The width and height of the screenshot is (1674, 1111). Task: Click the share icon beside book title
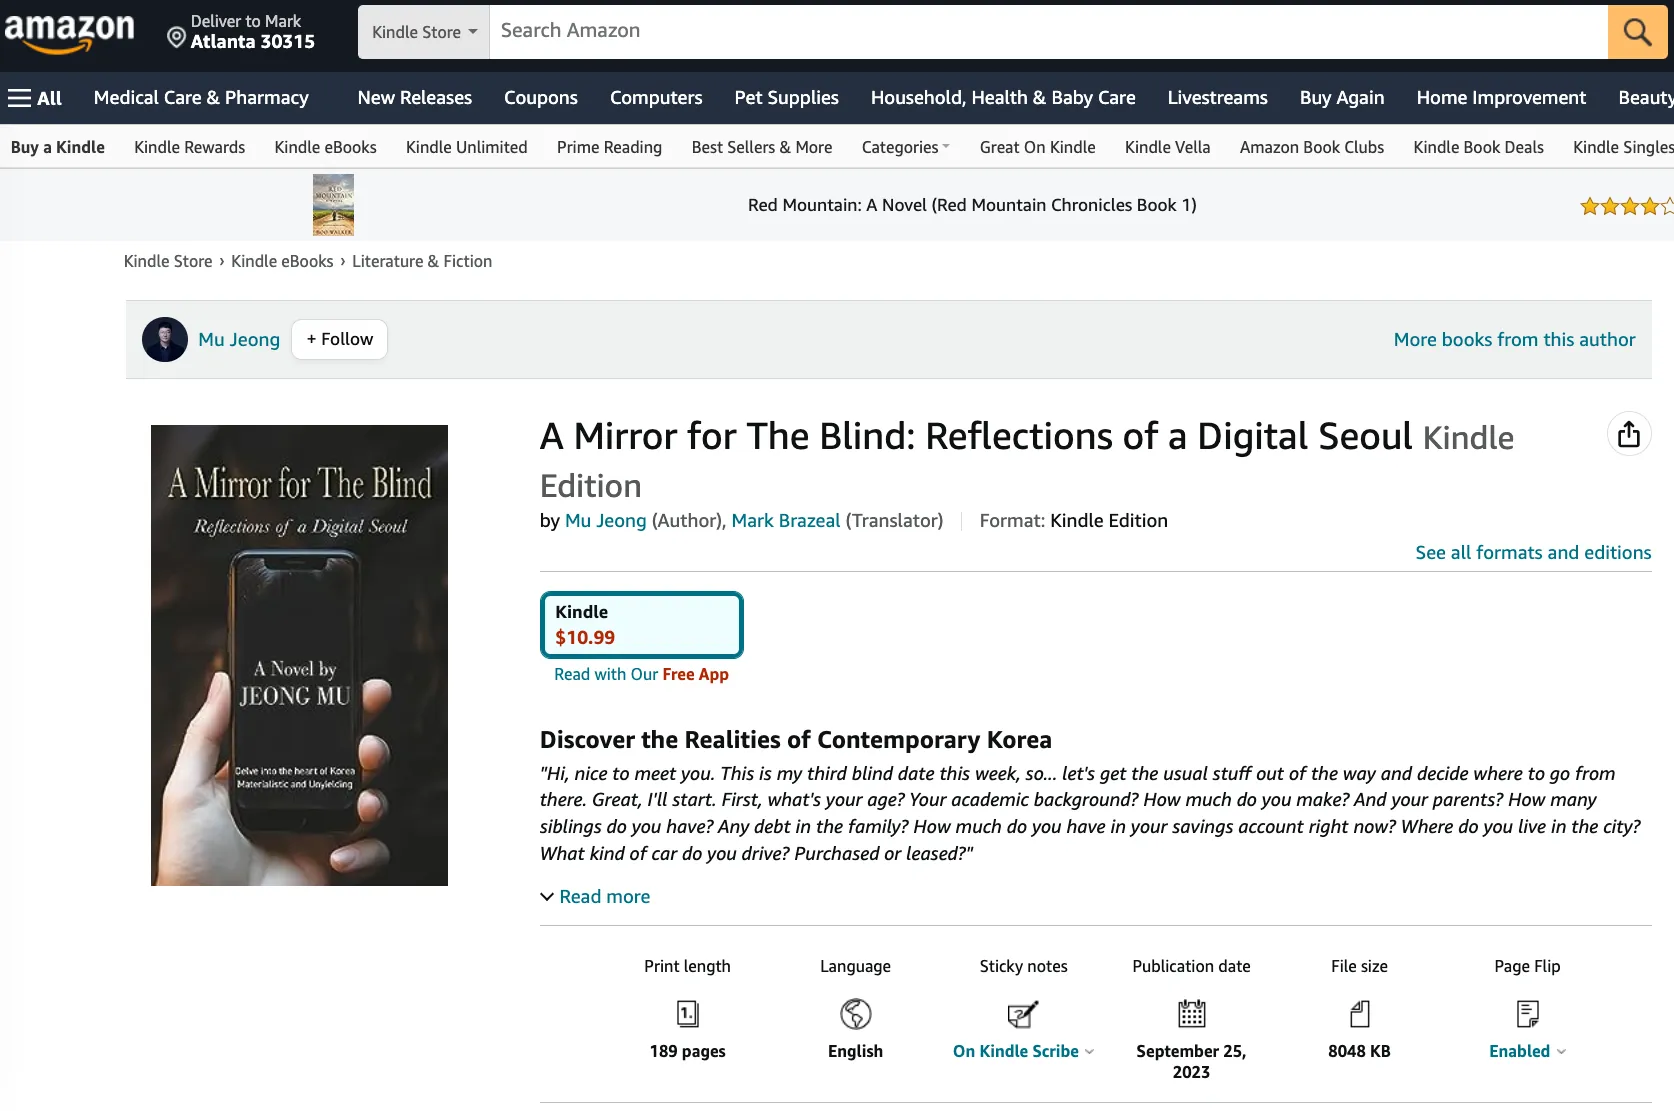coord(1629,434)
